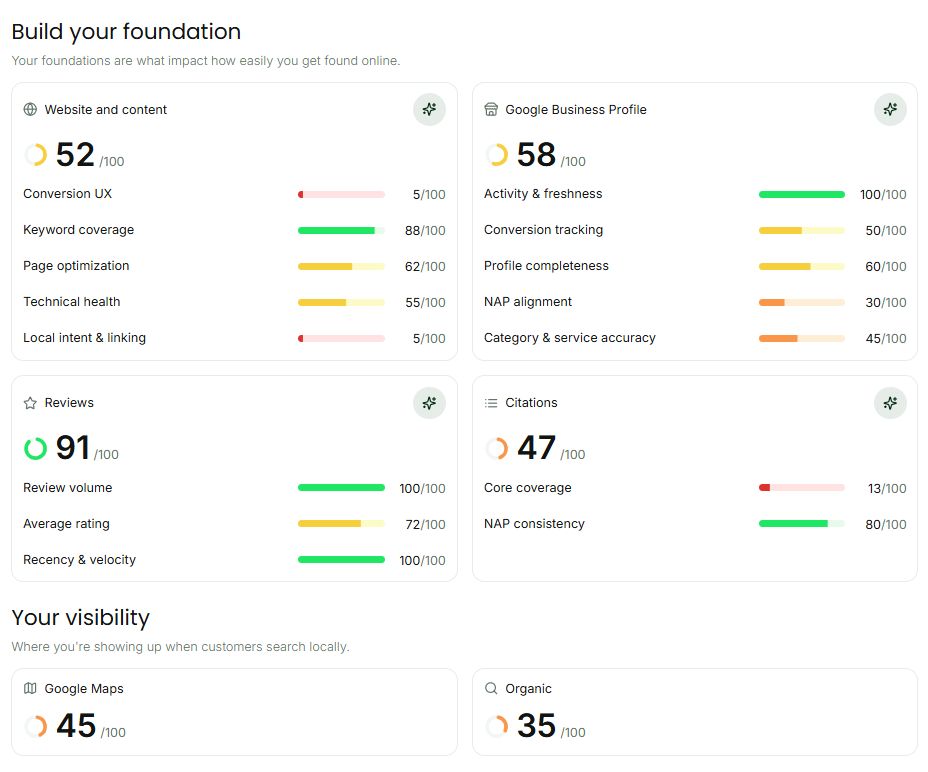The height and width of the screenshot is (772, 928).
Task: Click the Recency & velocity metric
Action: [x=234, y=560]
